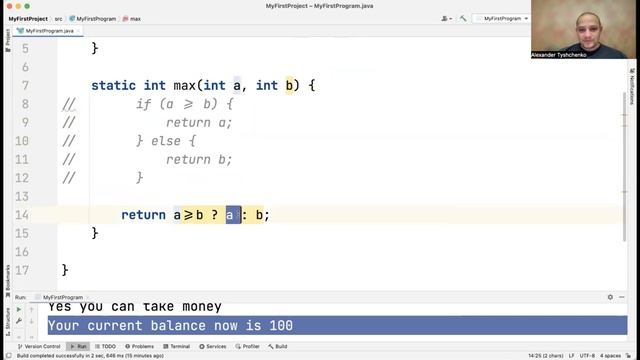The image size is (640, 360).
Task: Click src in breadcrumb bar
Action: (58, 19)
